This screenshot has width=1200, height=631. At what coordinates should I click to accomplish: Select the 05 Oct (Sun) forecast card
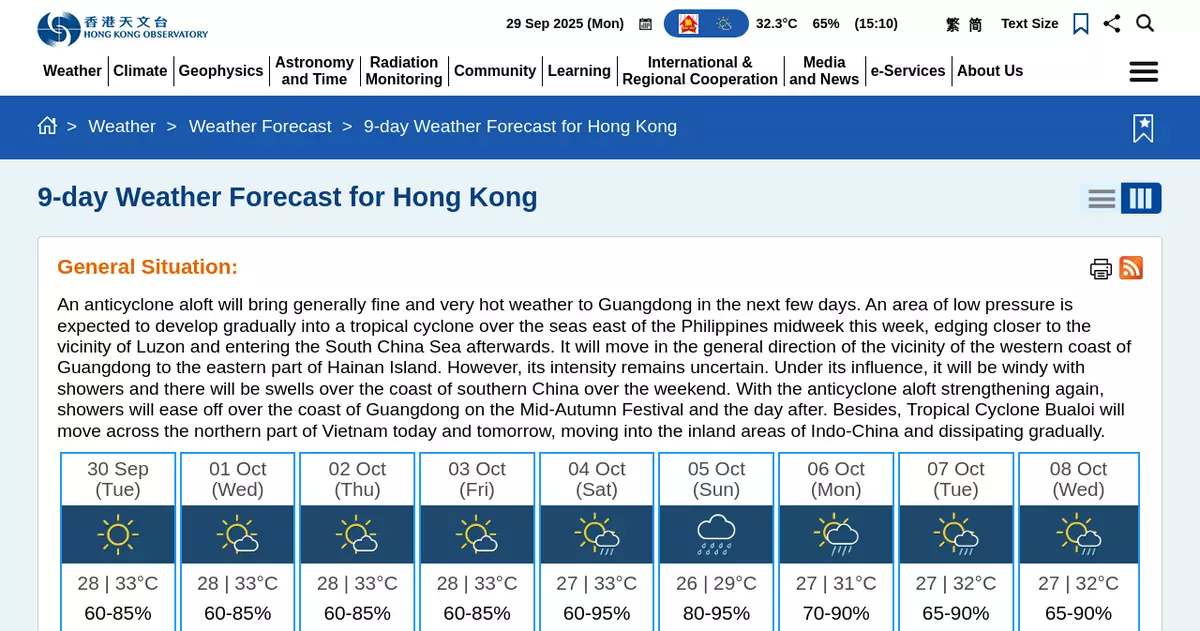click(716, 540)
